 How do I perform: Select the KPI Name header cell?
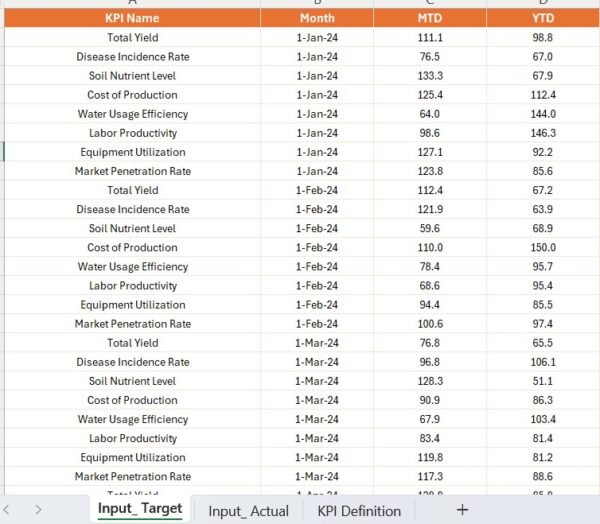[x=132, y=18]
